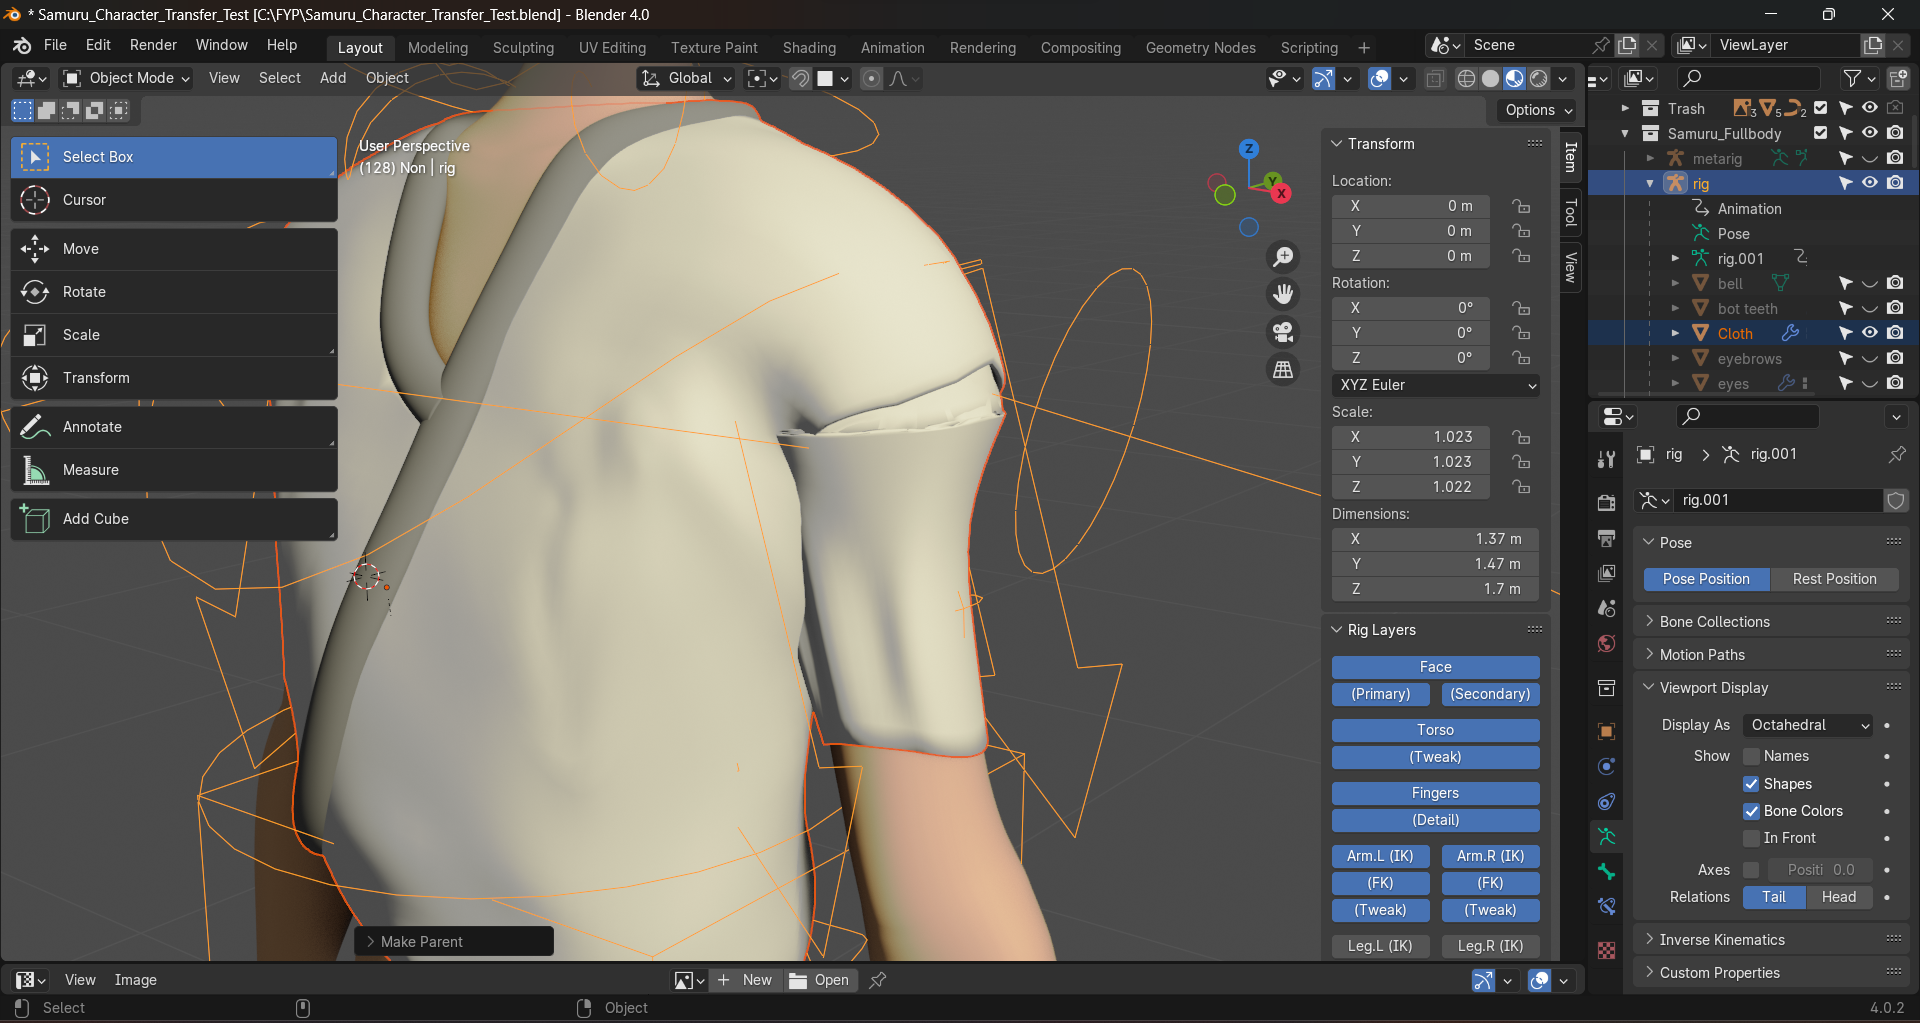This screenshot has height=1023, width=1920.
Task: Click the Rest Position button
Action: point(1834,579)
